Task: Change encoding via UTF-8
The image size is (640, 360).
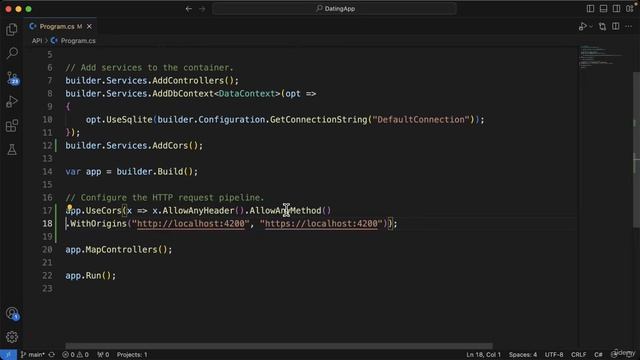Action: coord(554,355)
